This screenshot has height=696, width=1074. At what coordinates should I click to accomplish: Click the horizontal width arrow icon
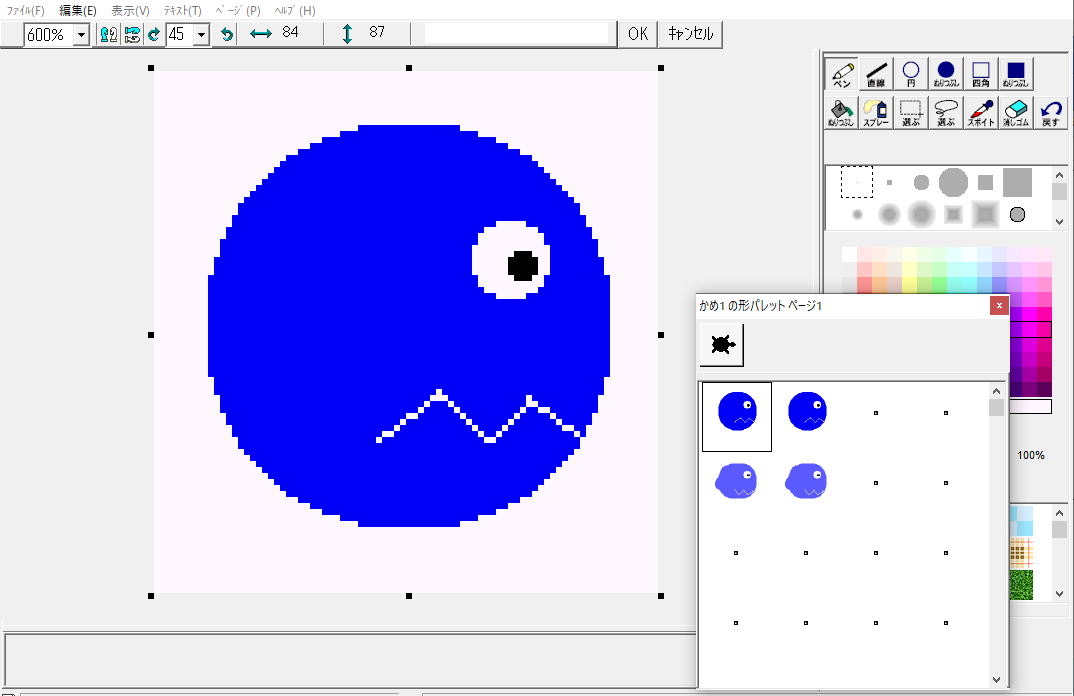(x=261, y=33)
